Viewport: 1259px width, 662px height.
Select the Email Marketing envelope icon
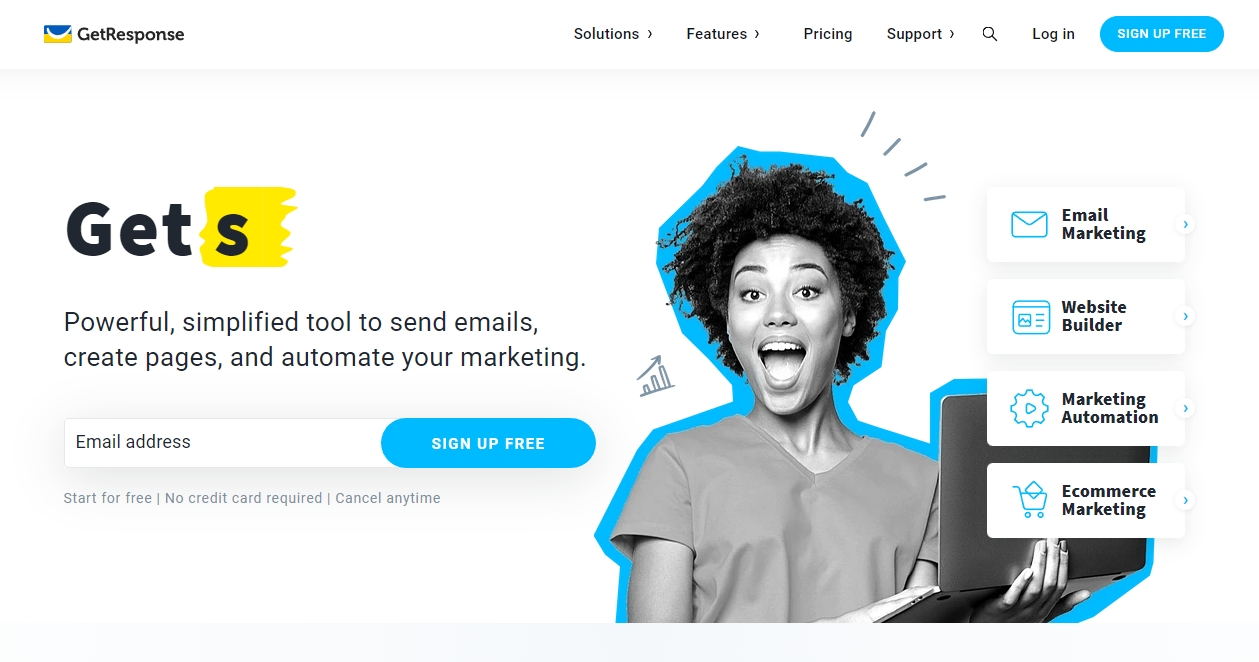point(1029,224)
